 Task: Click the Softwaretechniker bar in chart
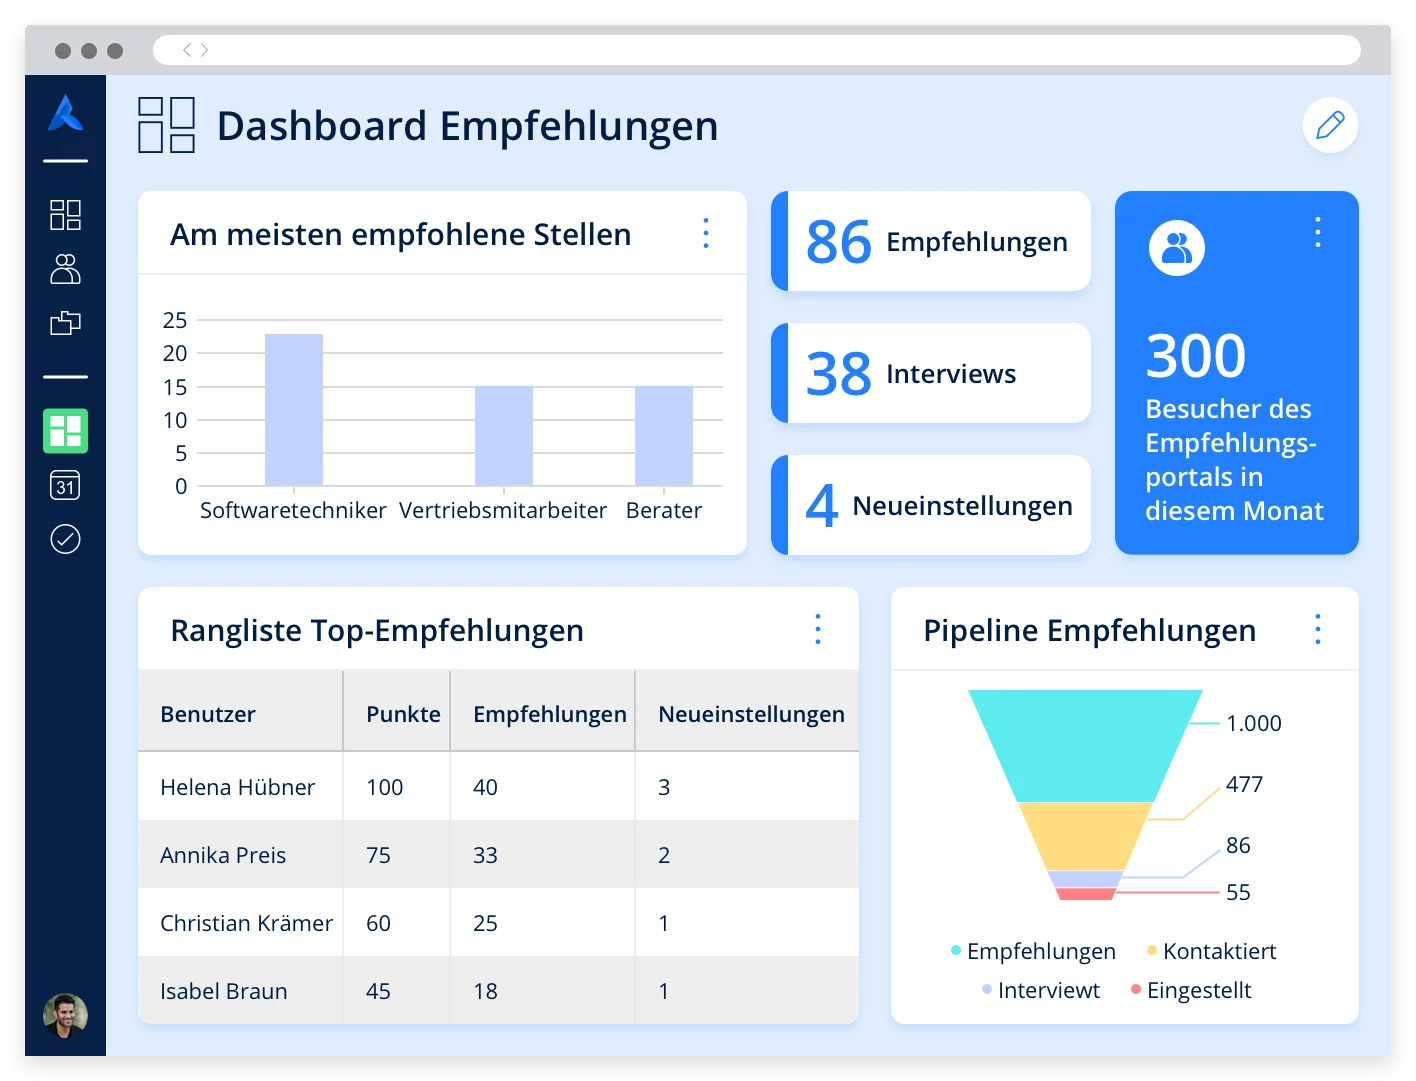pyautogui.click(x=294, y=410)
